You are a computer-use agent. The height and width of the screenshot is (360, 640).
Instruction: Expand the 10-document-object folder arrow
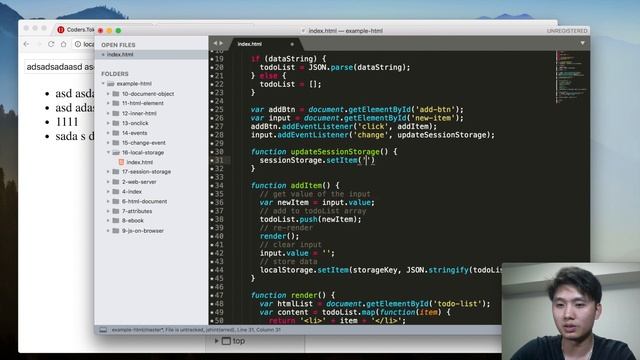coord(108,93)
